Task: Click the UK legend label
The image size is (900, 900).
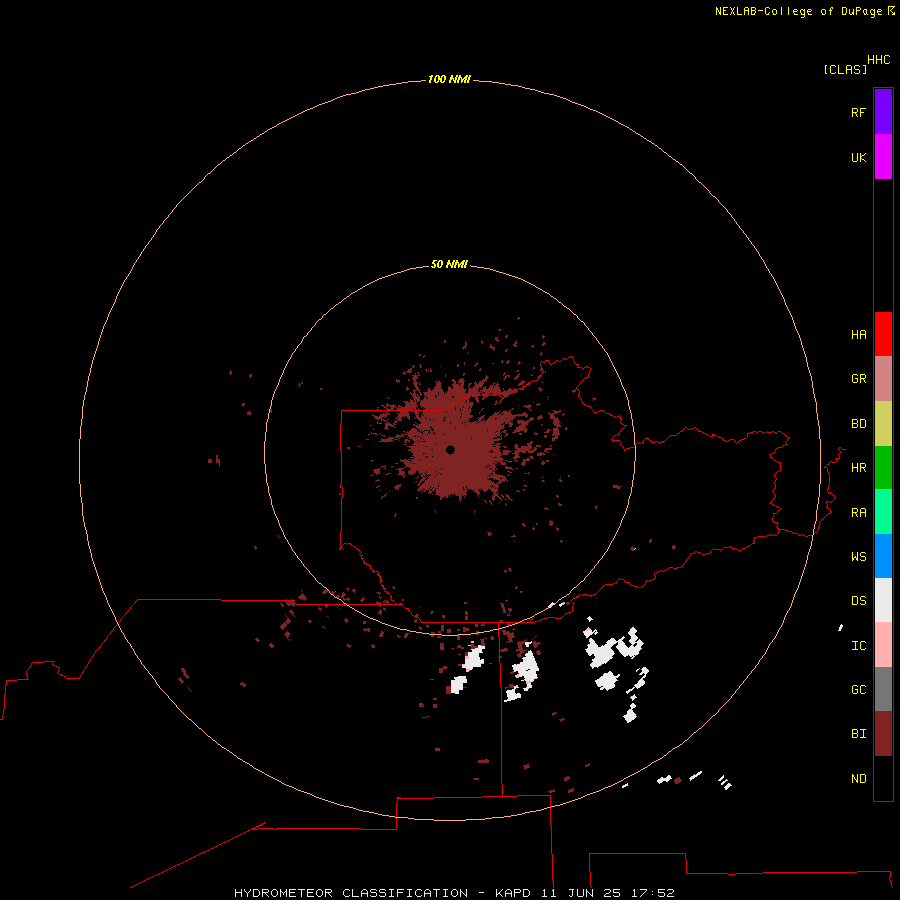Action: (x=858, y=157)
